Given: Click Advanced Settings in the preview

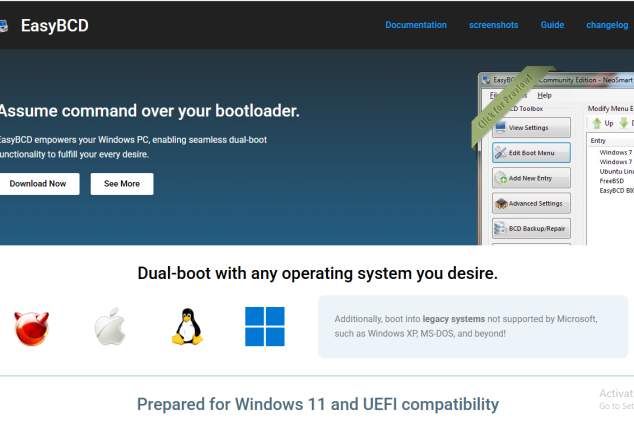Looking at the screenshot, I should (x=531, y=203).
